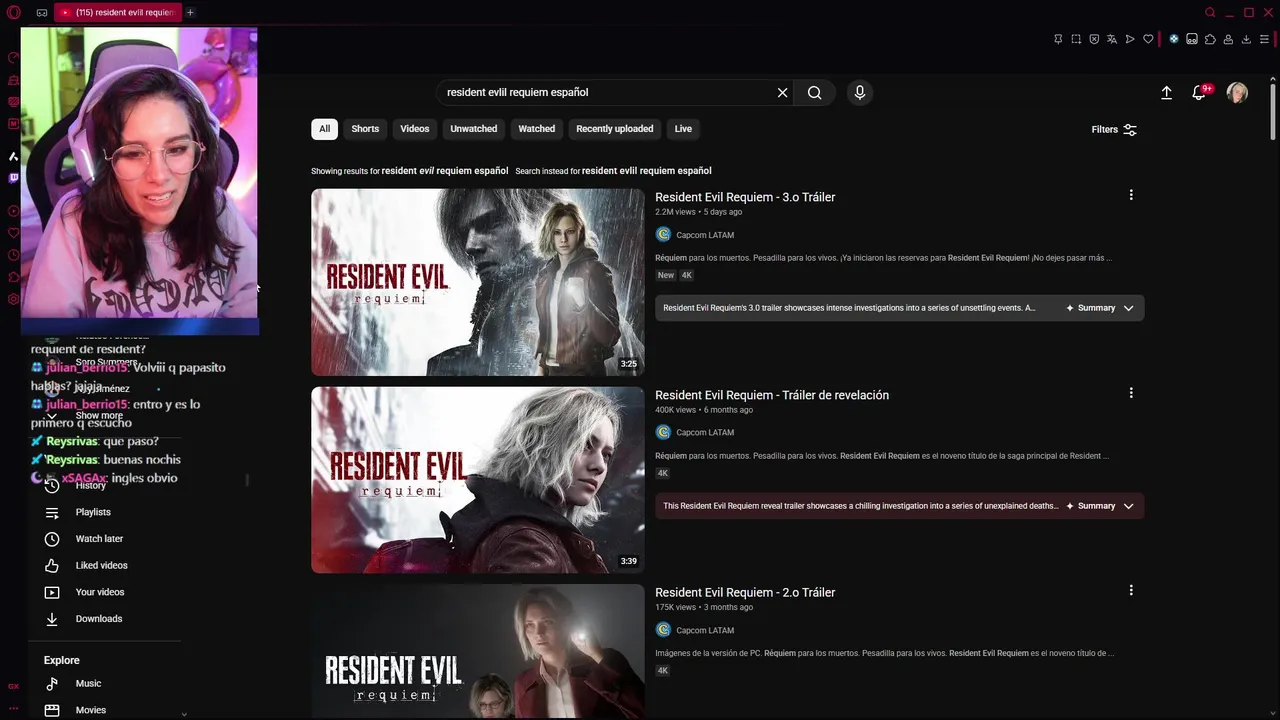Open a new tab with plus button
Viewport: 1280px width, 720px height.
point(190,12)
